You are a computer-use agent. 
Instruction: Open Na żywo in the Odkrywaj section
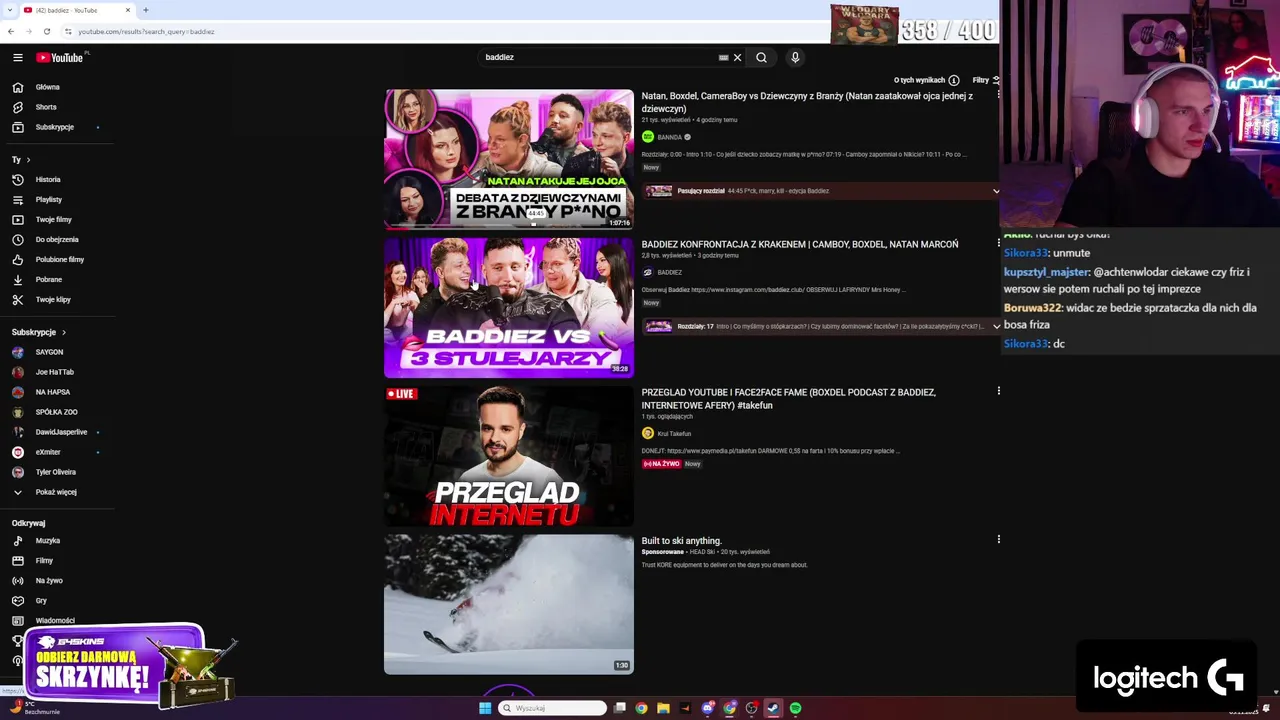click(x=49, y=581)
